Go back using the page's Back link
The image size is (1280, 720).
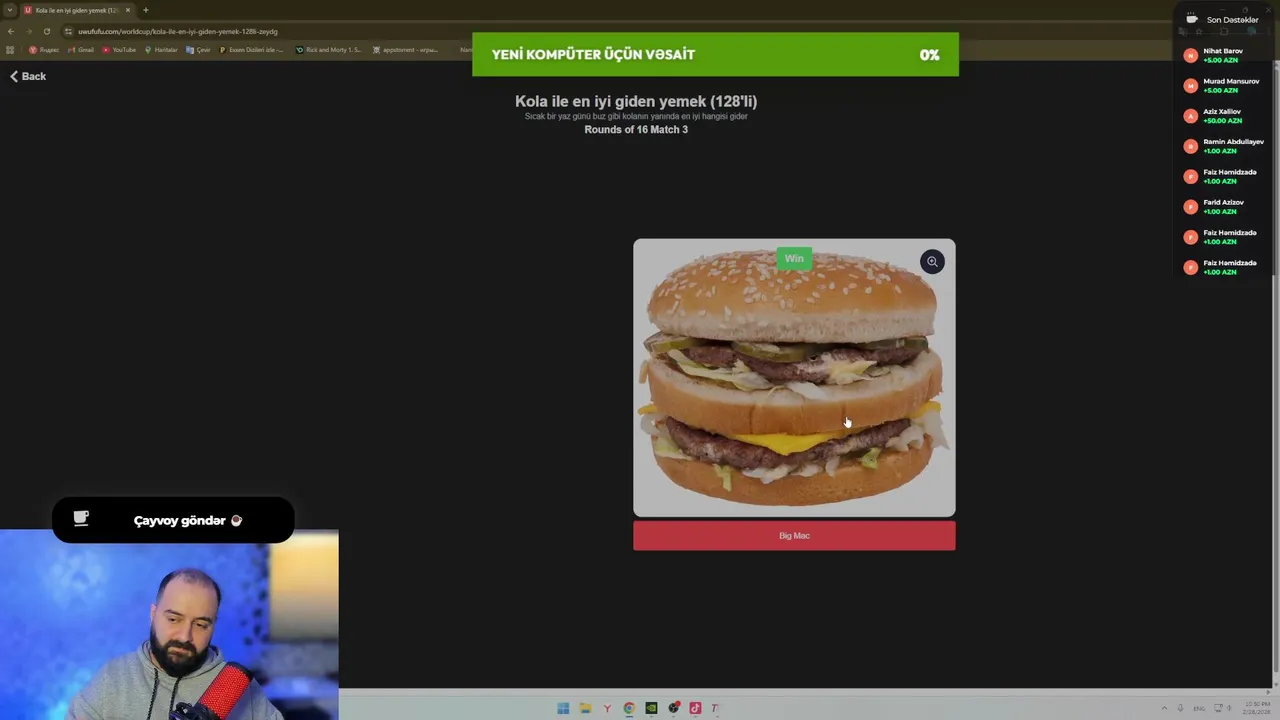(x=28, y=76)
